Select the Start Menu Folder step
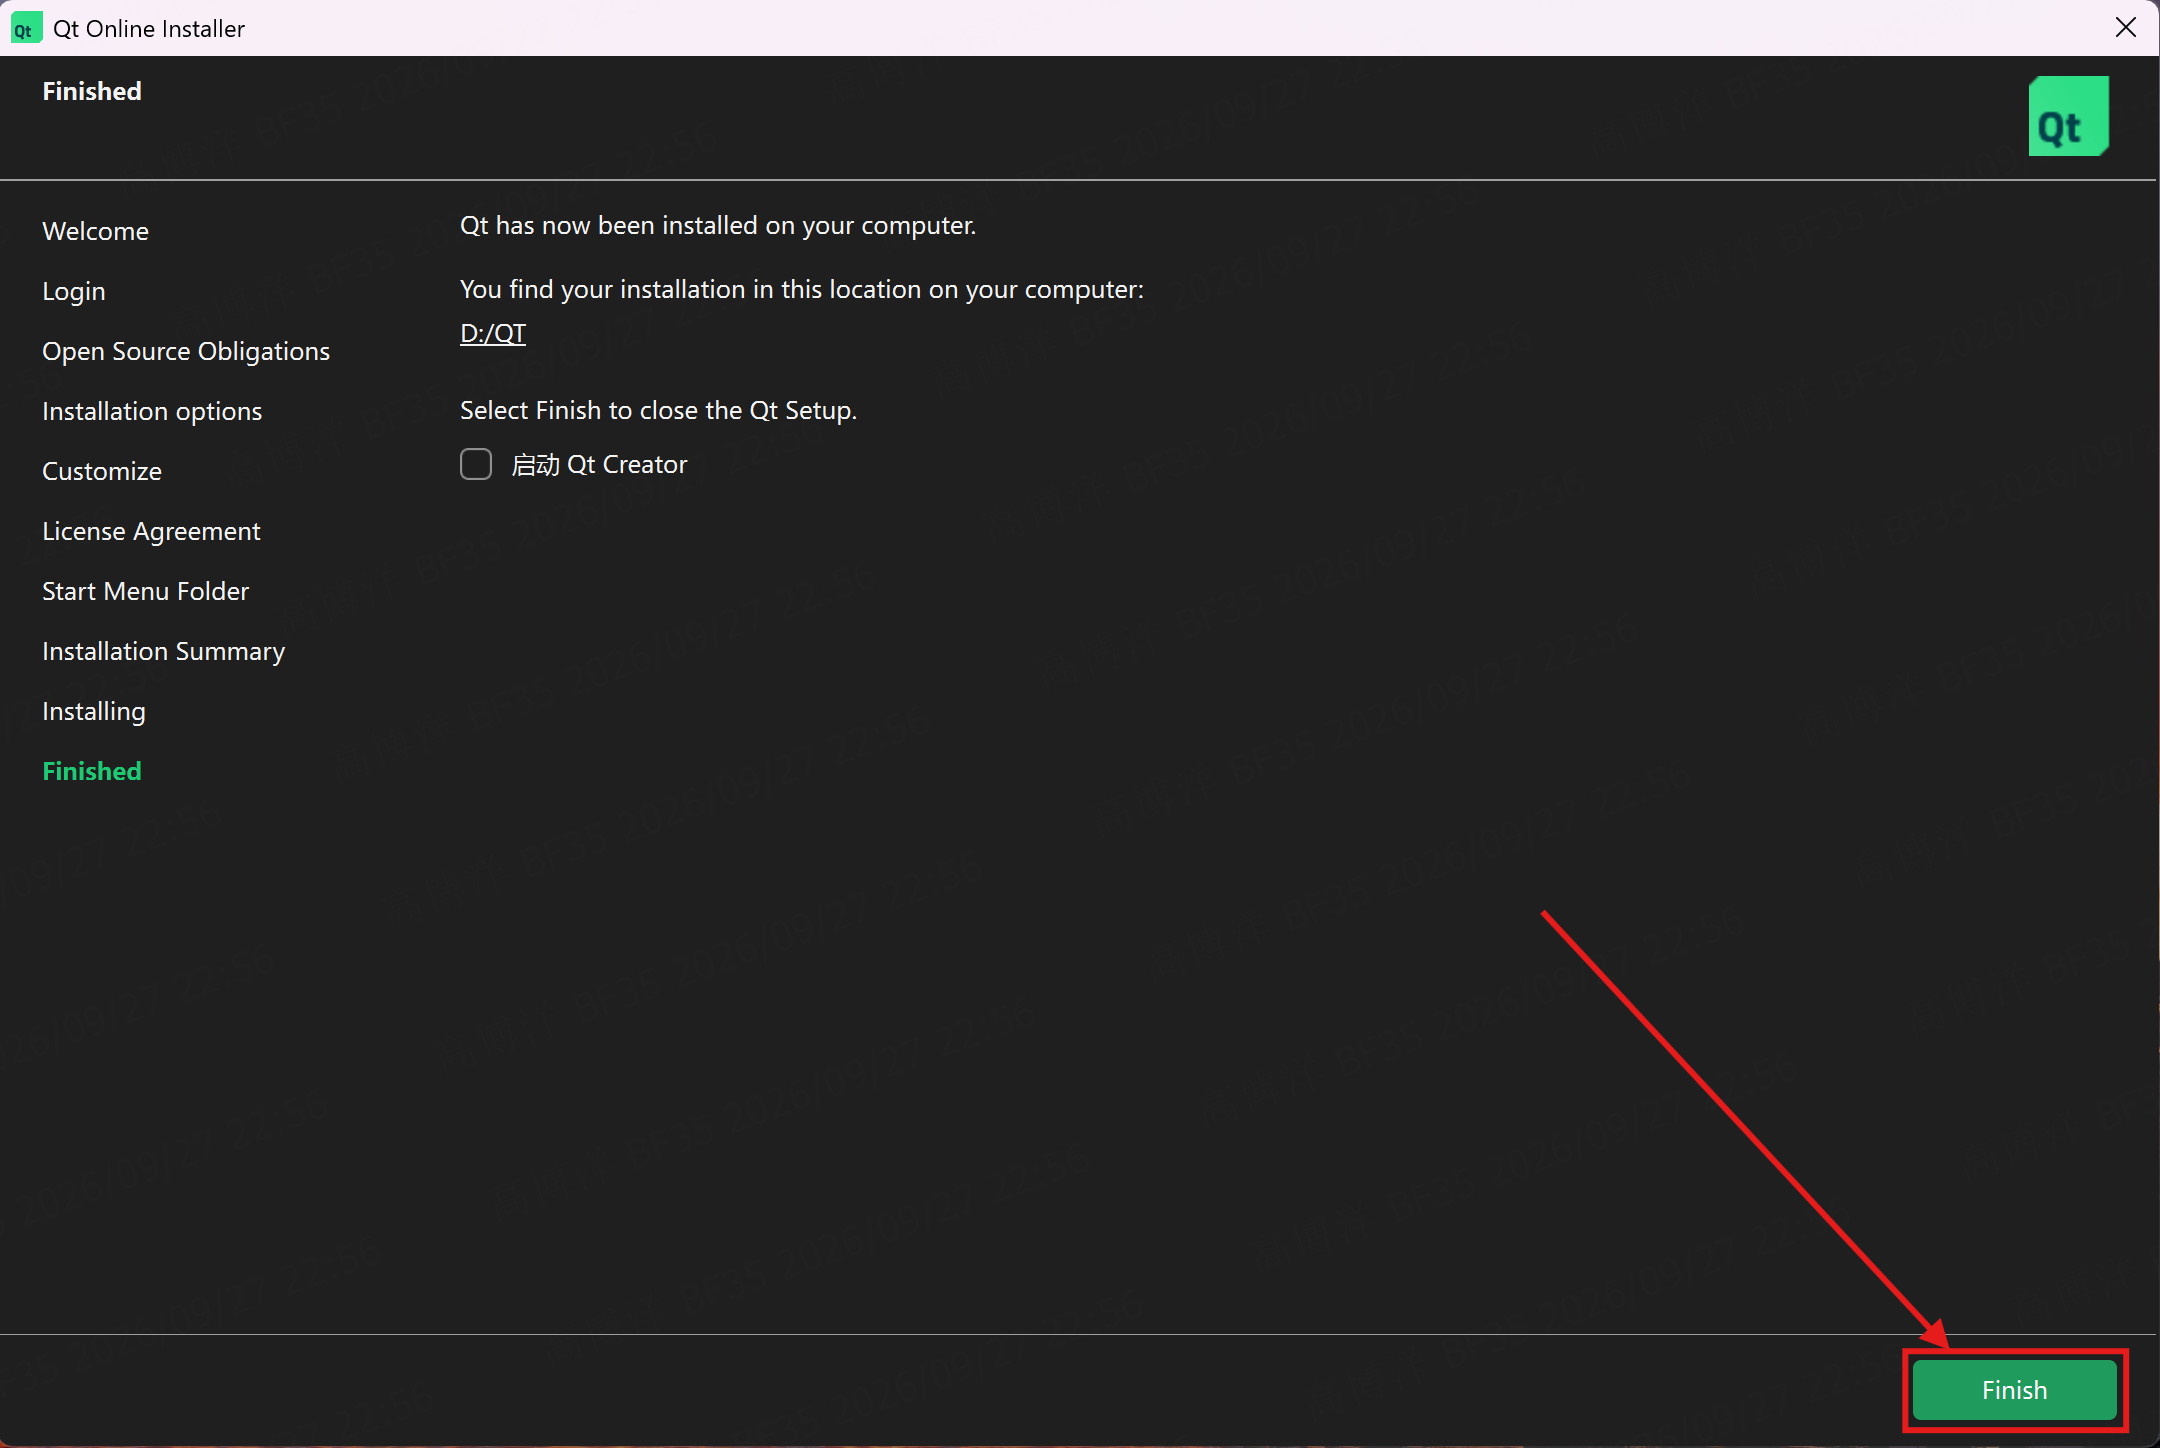Image resolution: width=2160 pixels, height=1448 pixels. (146, 591)
